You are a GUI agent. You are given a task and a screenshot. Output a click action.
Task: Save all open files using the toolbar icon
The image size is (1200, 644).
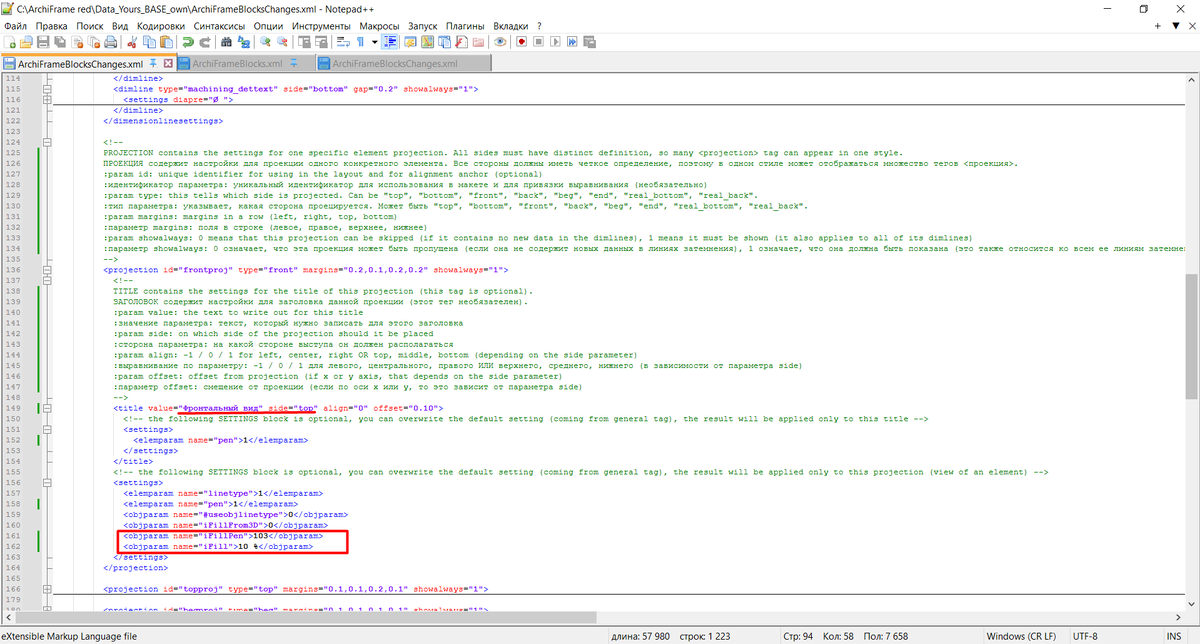[60, 42]
